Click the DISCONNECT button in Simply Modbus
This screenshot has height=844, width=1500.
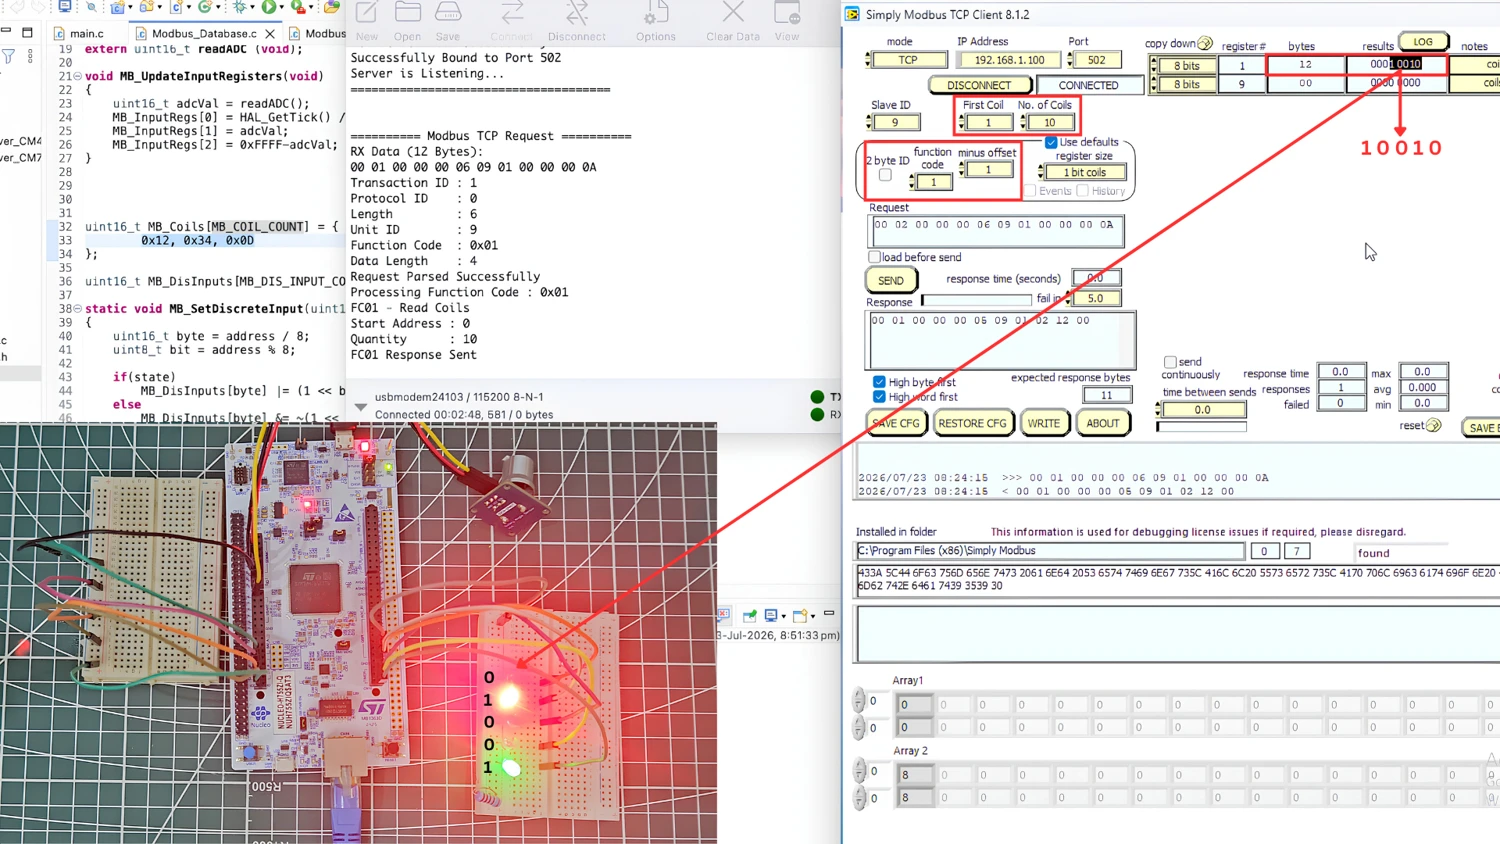[x=979, y=85]
